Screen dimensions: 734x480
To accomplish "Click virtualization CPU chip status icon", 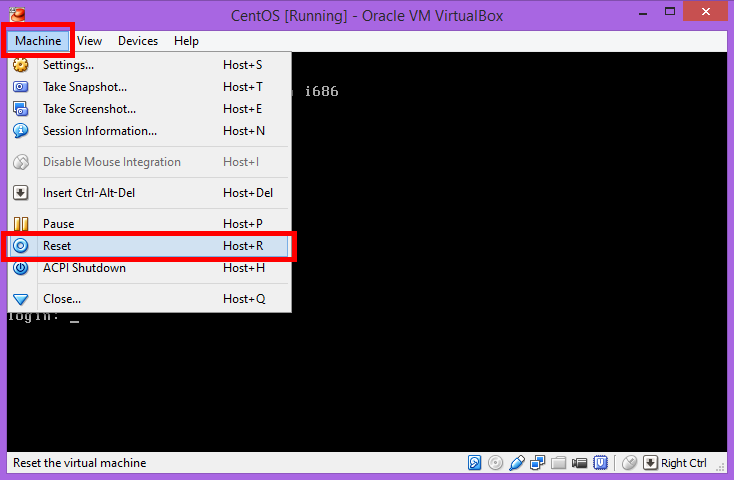I will 601,463.
